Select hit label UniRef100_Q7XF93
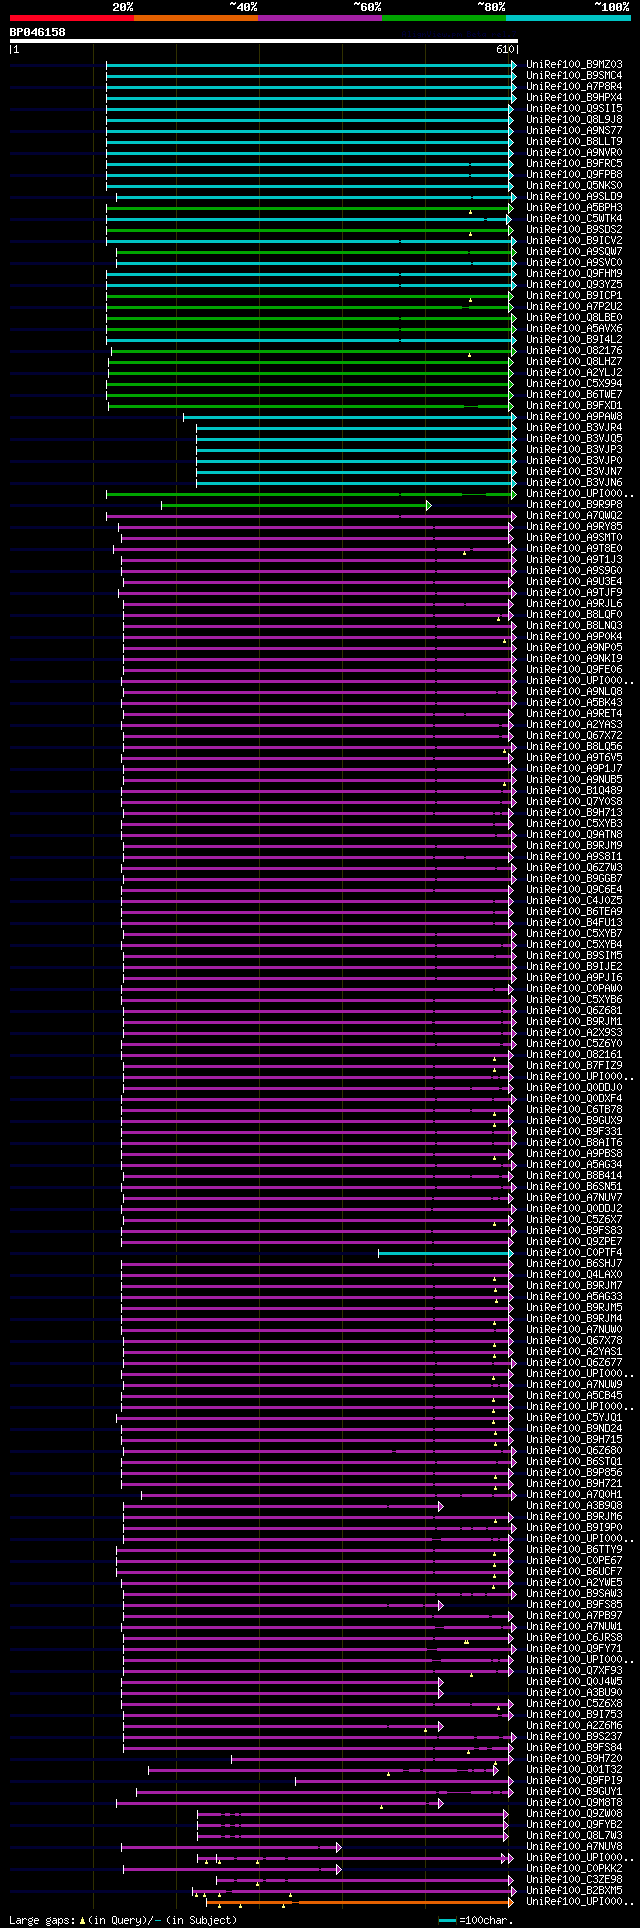Viewport: 640px width, 1928px height. (576, 1670)
